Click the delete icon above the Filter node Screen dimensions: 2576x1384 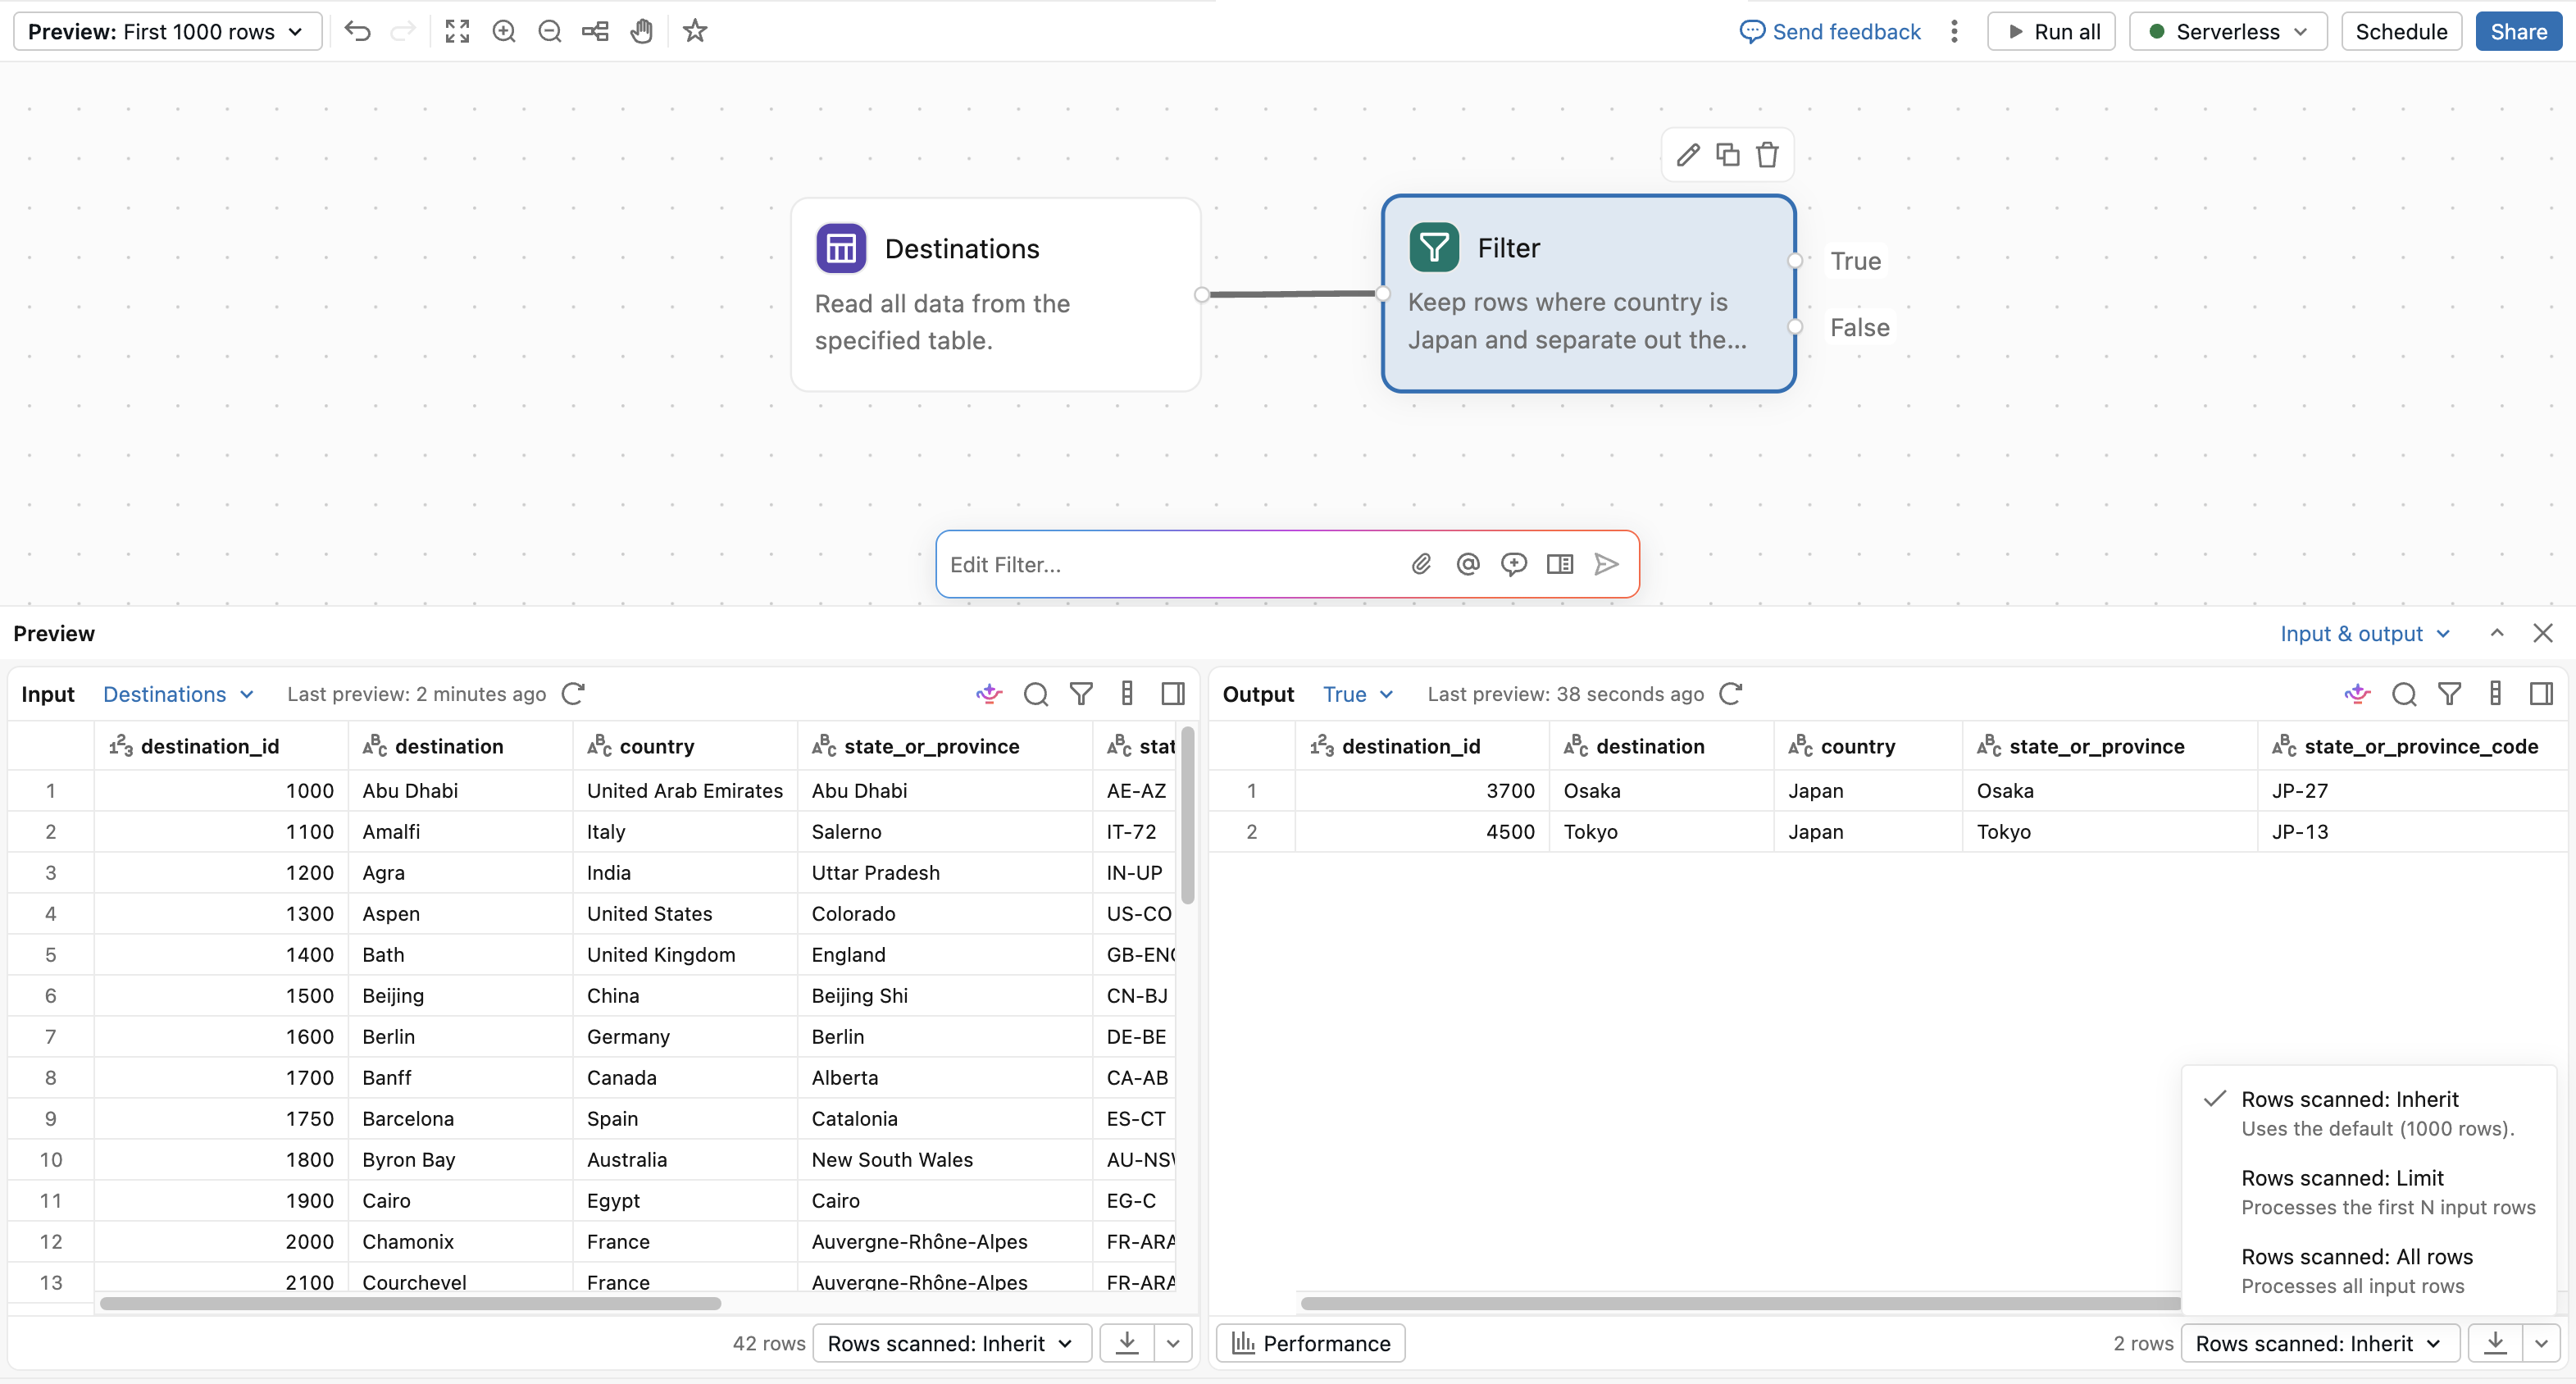pos(1768,155)
